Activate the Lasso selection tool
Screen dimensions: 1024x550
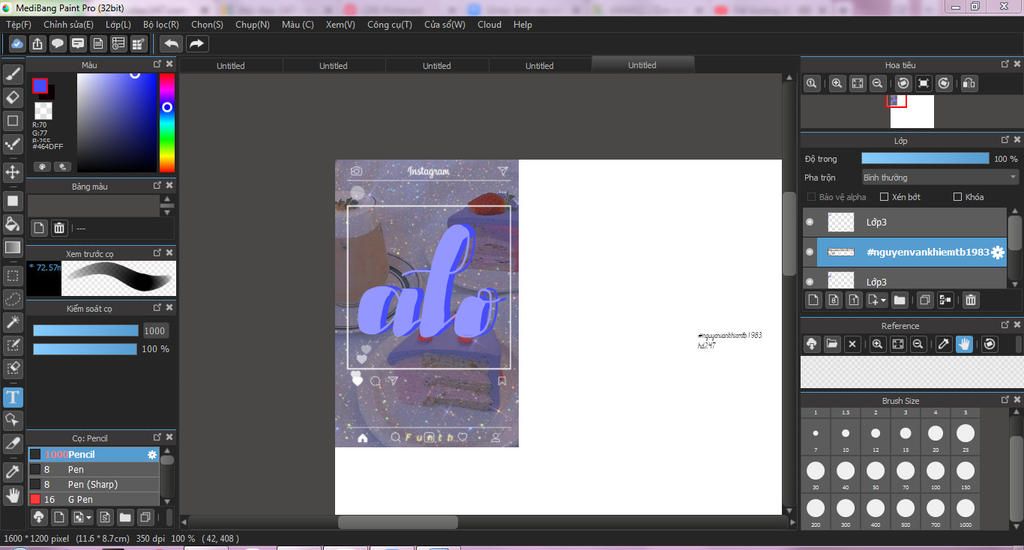pos(12,299)
